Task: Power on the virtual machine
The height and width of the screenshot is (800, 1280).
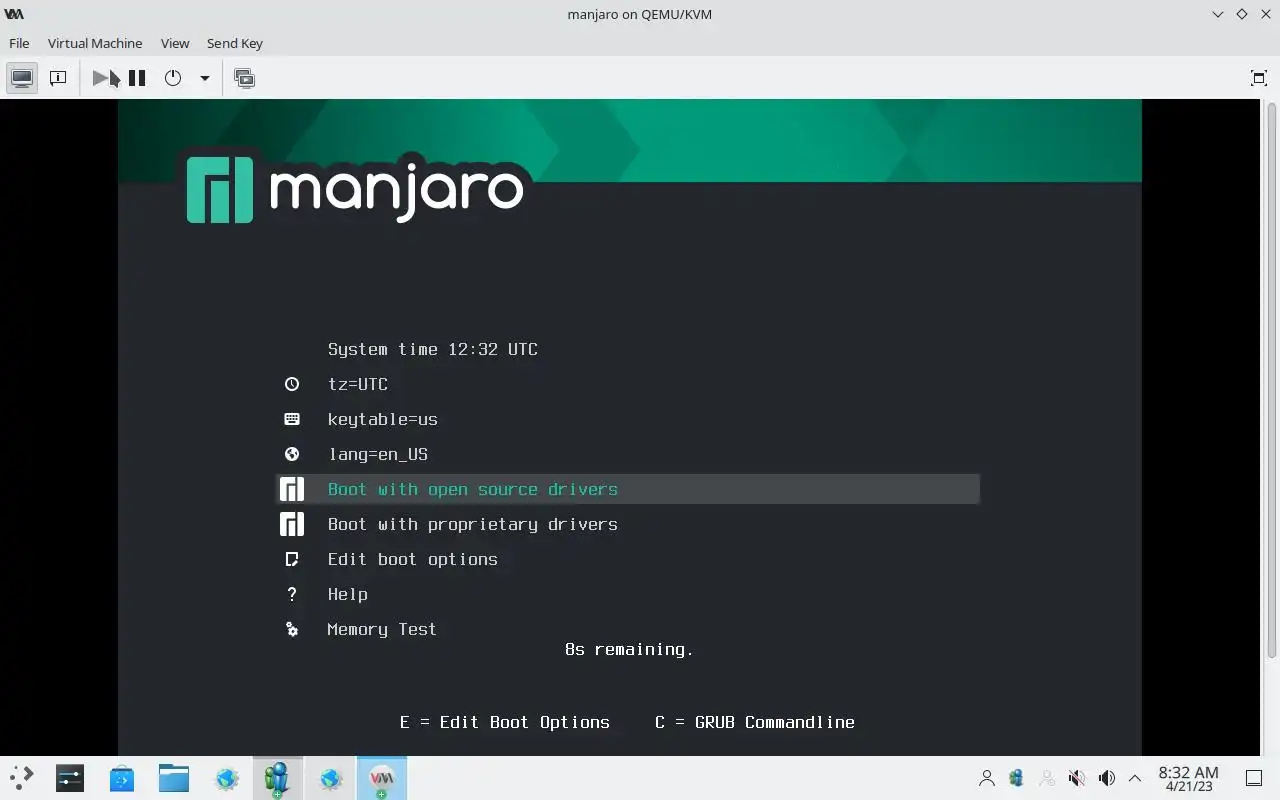Action: click(x=103, y=78)
